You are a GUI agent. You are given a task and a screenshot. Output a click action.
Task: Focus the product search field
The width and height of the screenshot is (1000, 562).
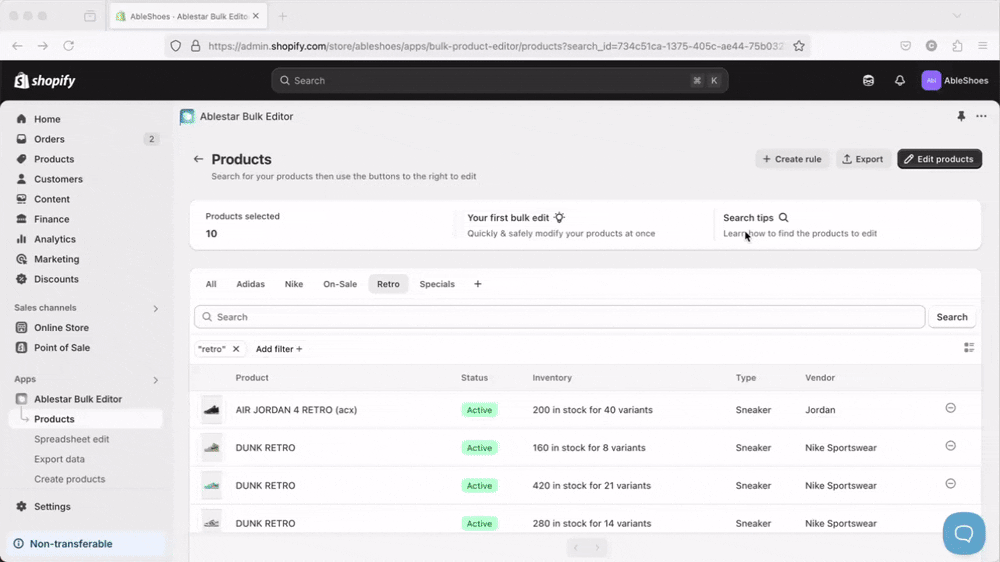559,317
